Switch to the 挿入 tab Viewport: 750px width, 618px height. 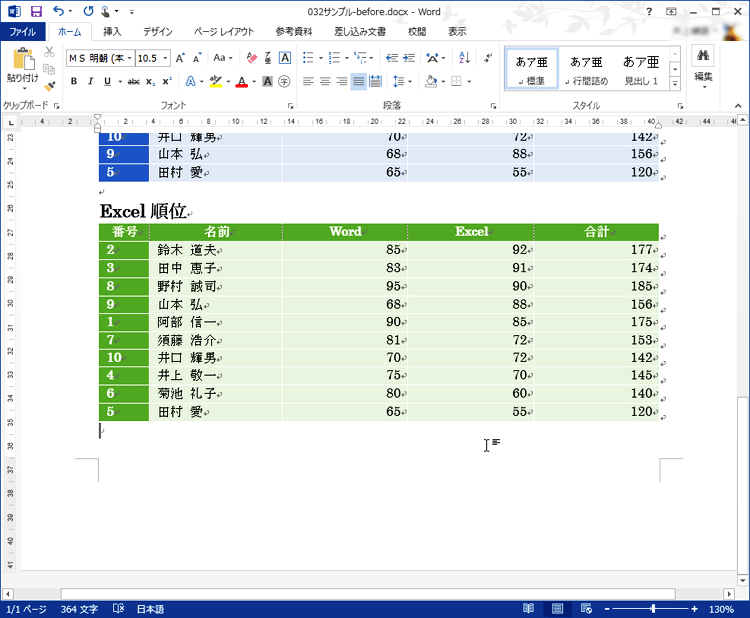coord(112,32)
